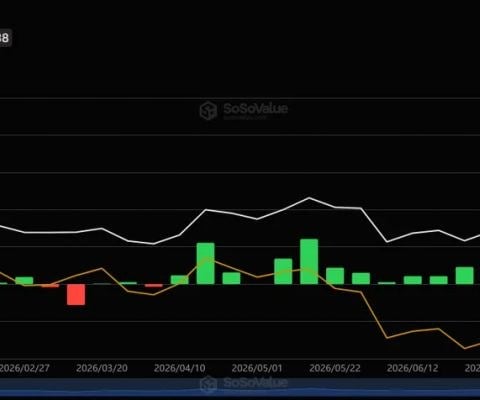Click the orange line peak over tall April bar
This screenshot has height=400, width=480.
click(207, 258)
